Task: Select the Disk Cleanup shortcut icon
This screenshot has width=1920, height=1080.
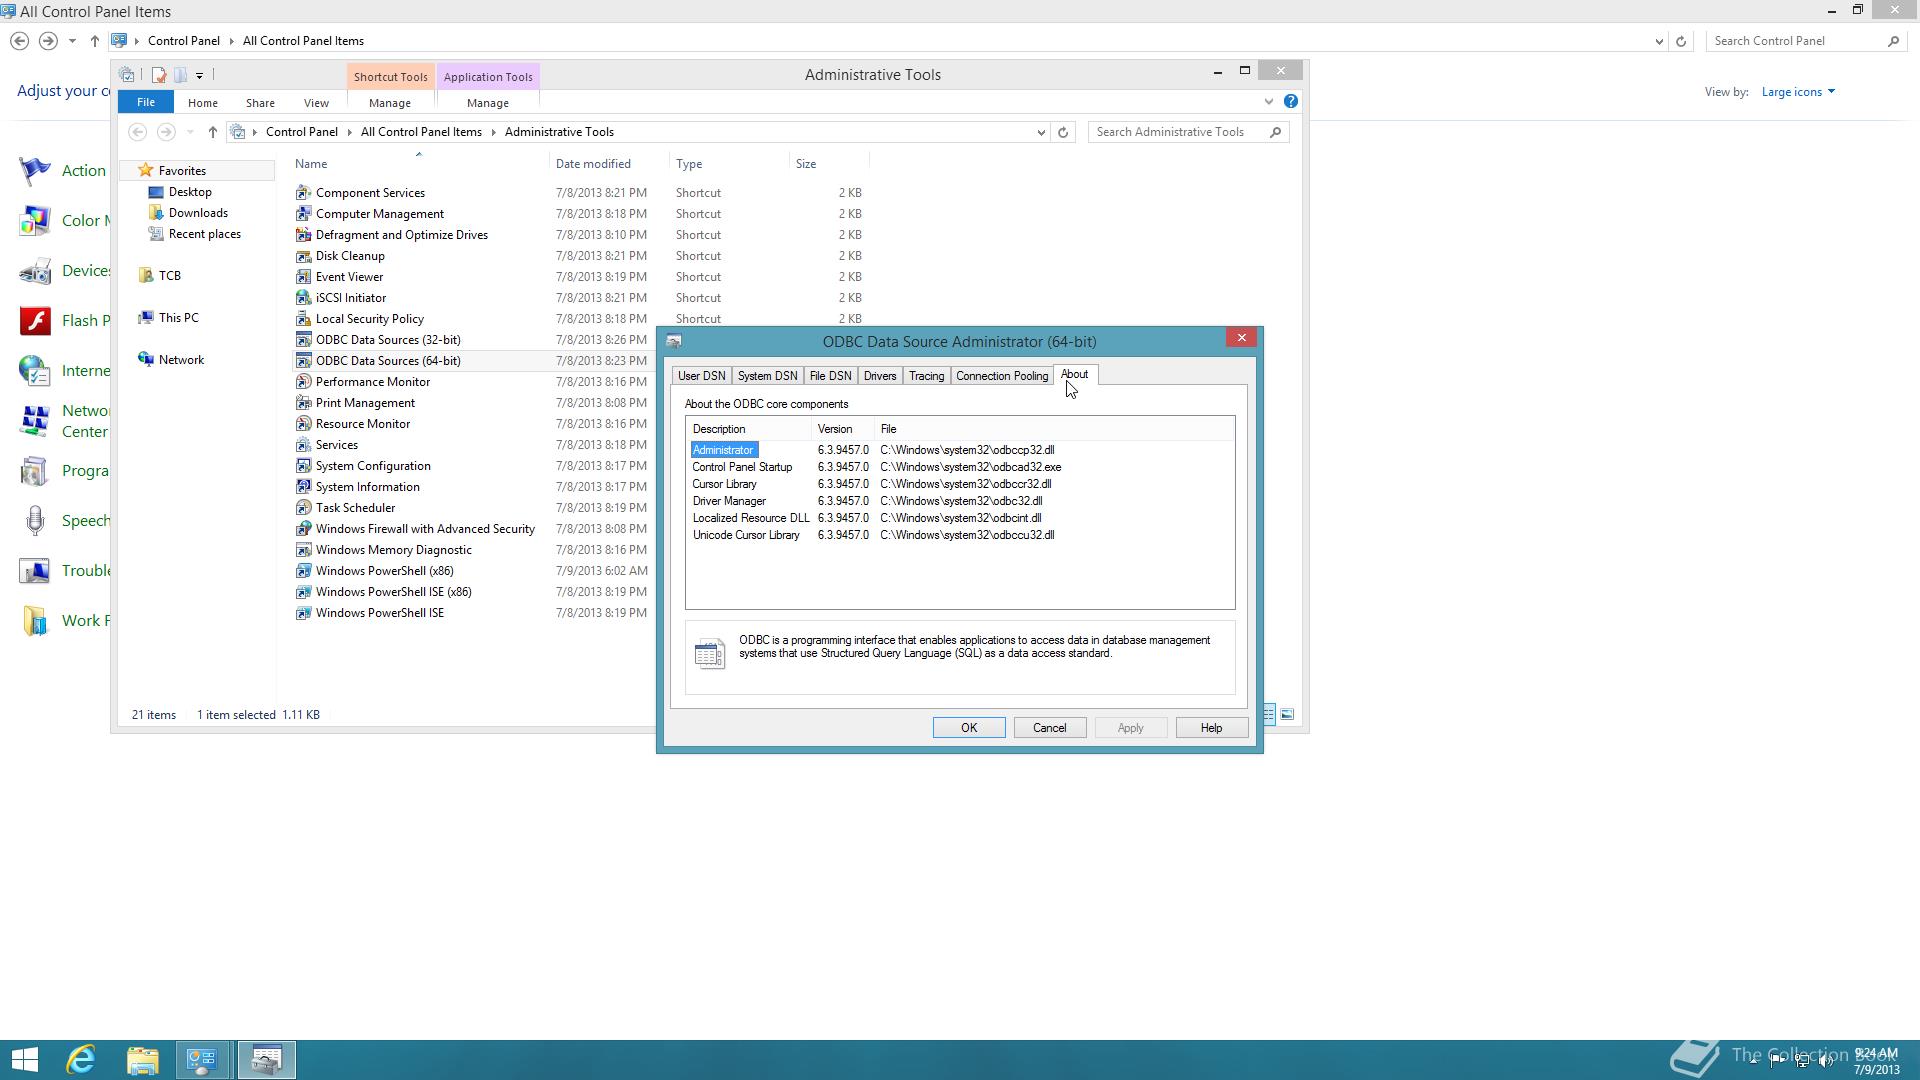Action: pos(304,256)
